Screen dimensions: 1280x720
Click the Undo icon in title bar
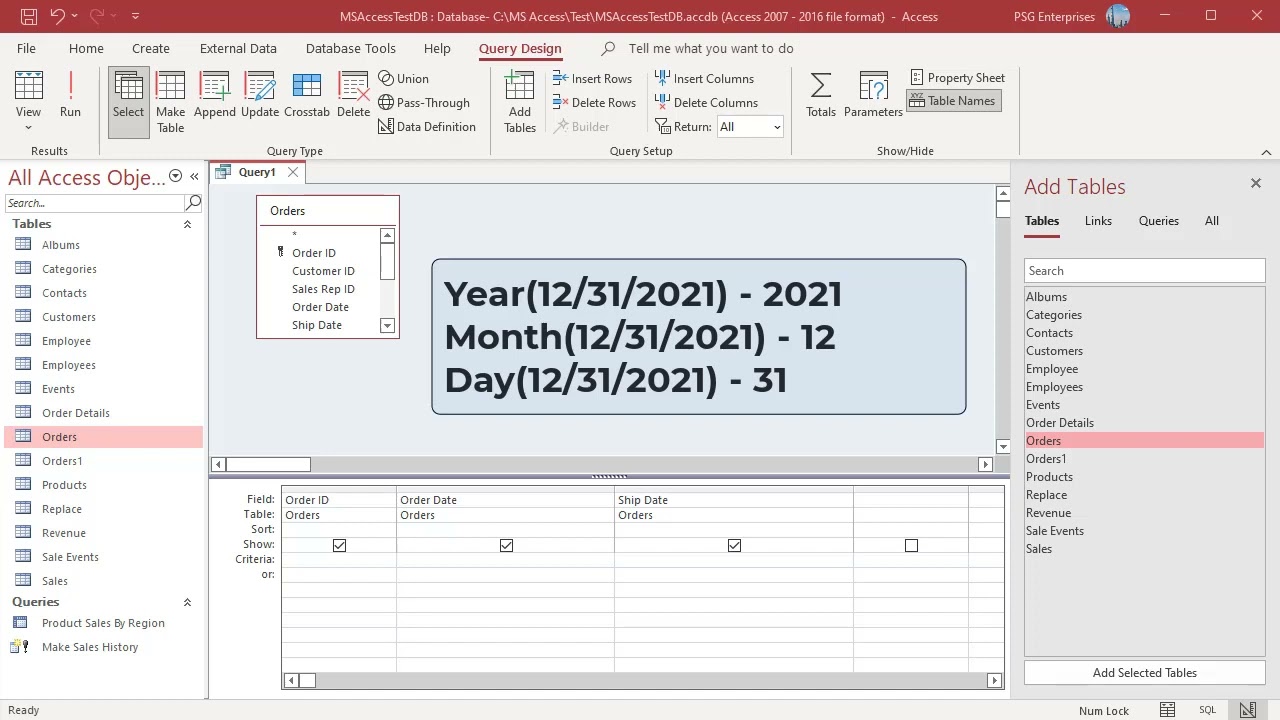coord(58,16)
